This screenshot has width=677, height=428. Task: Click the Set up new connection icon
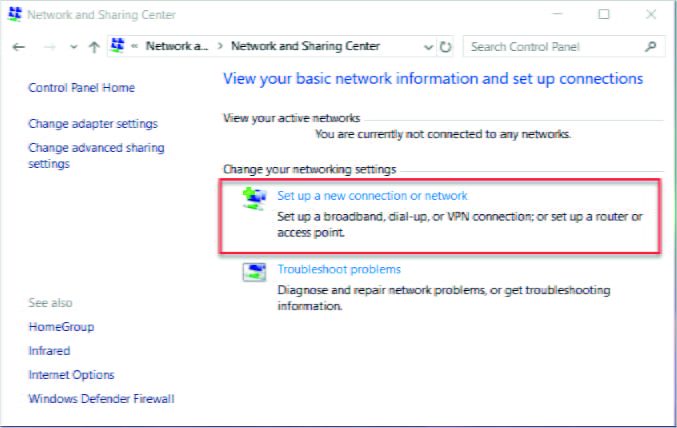(x=254, y=199)
